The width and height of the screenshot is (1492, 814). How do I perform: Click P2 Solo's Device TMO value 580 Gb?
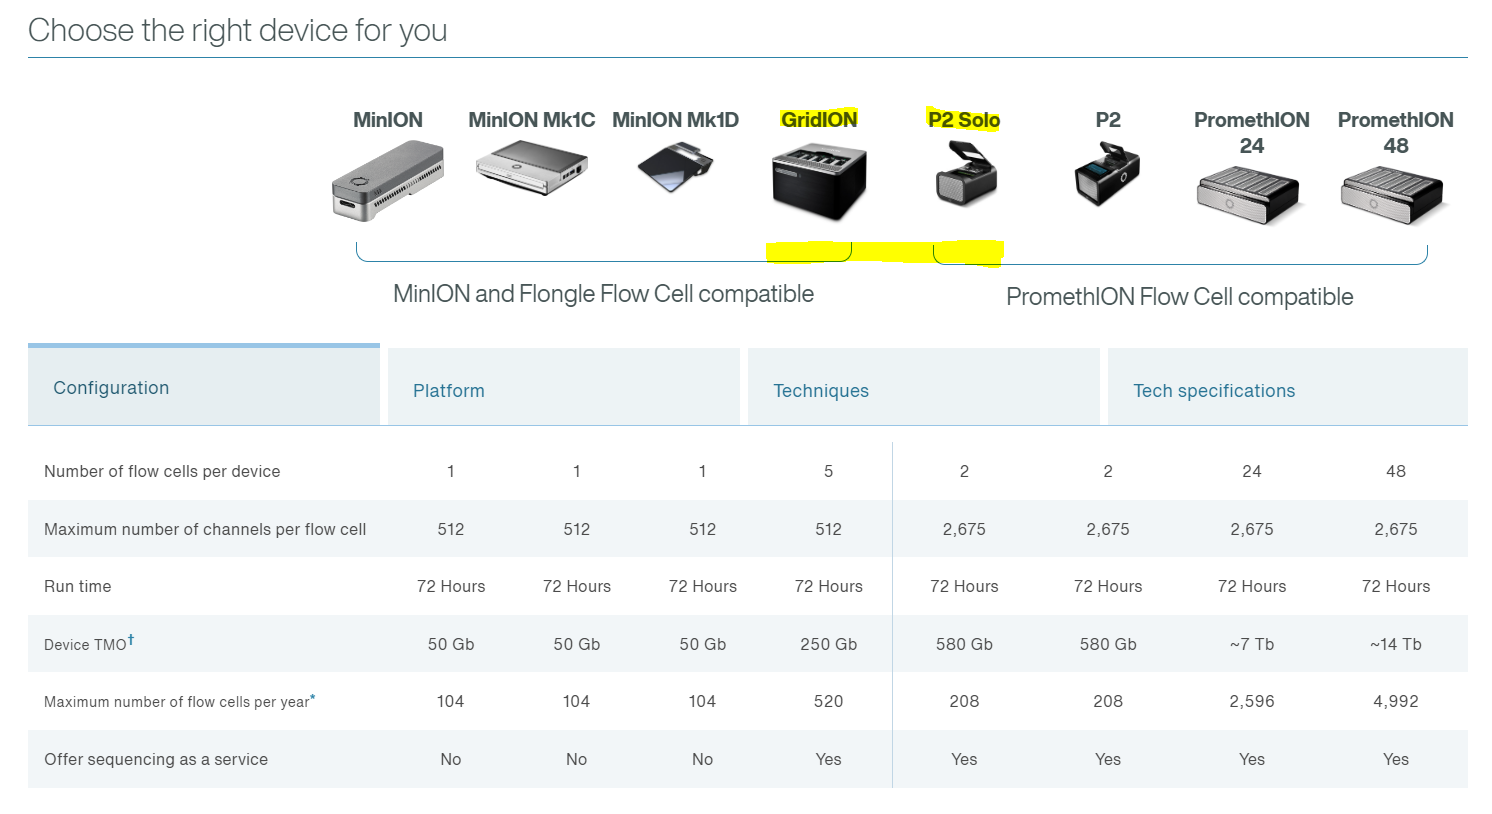pos(964,644)
